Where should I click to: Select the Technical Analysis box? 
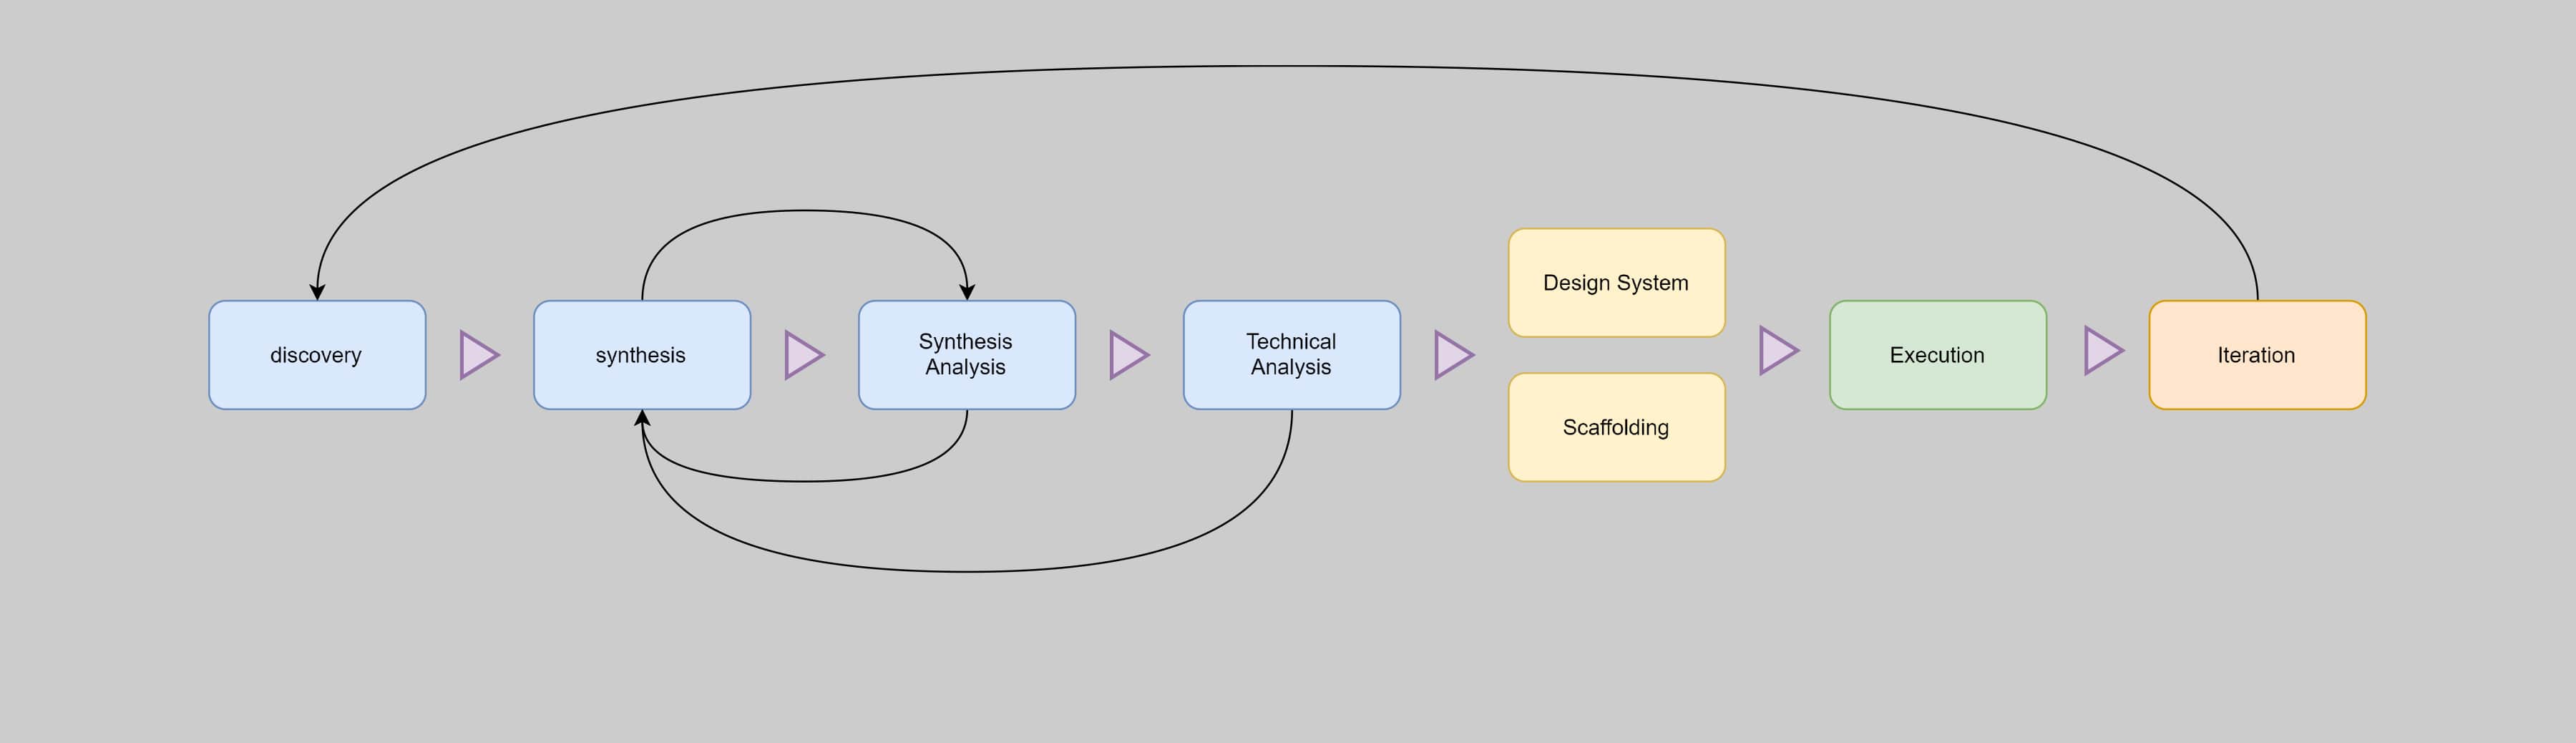(1291, 355)
